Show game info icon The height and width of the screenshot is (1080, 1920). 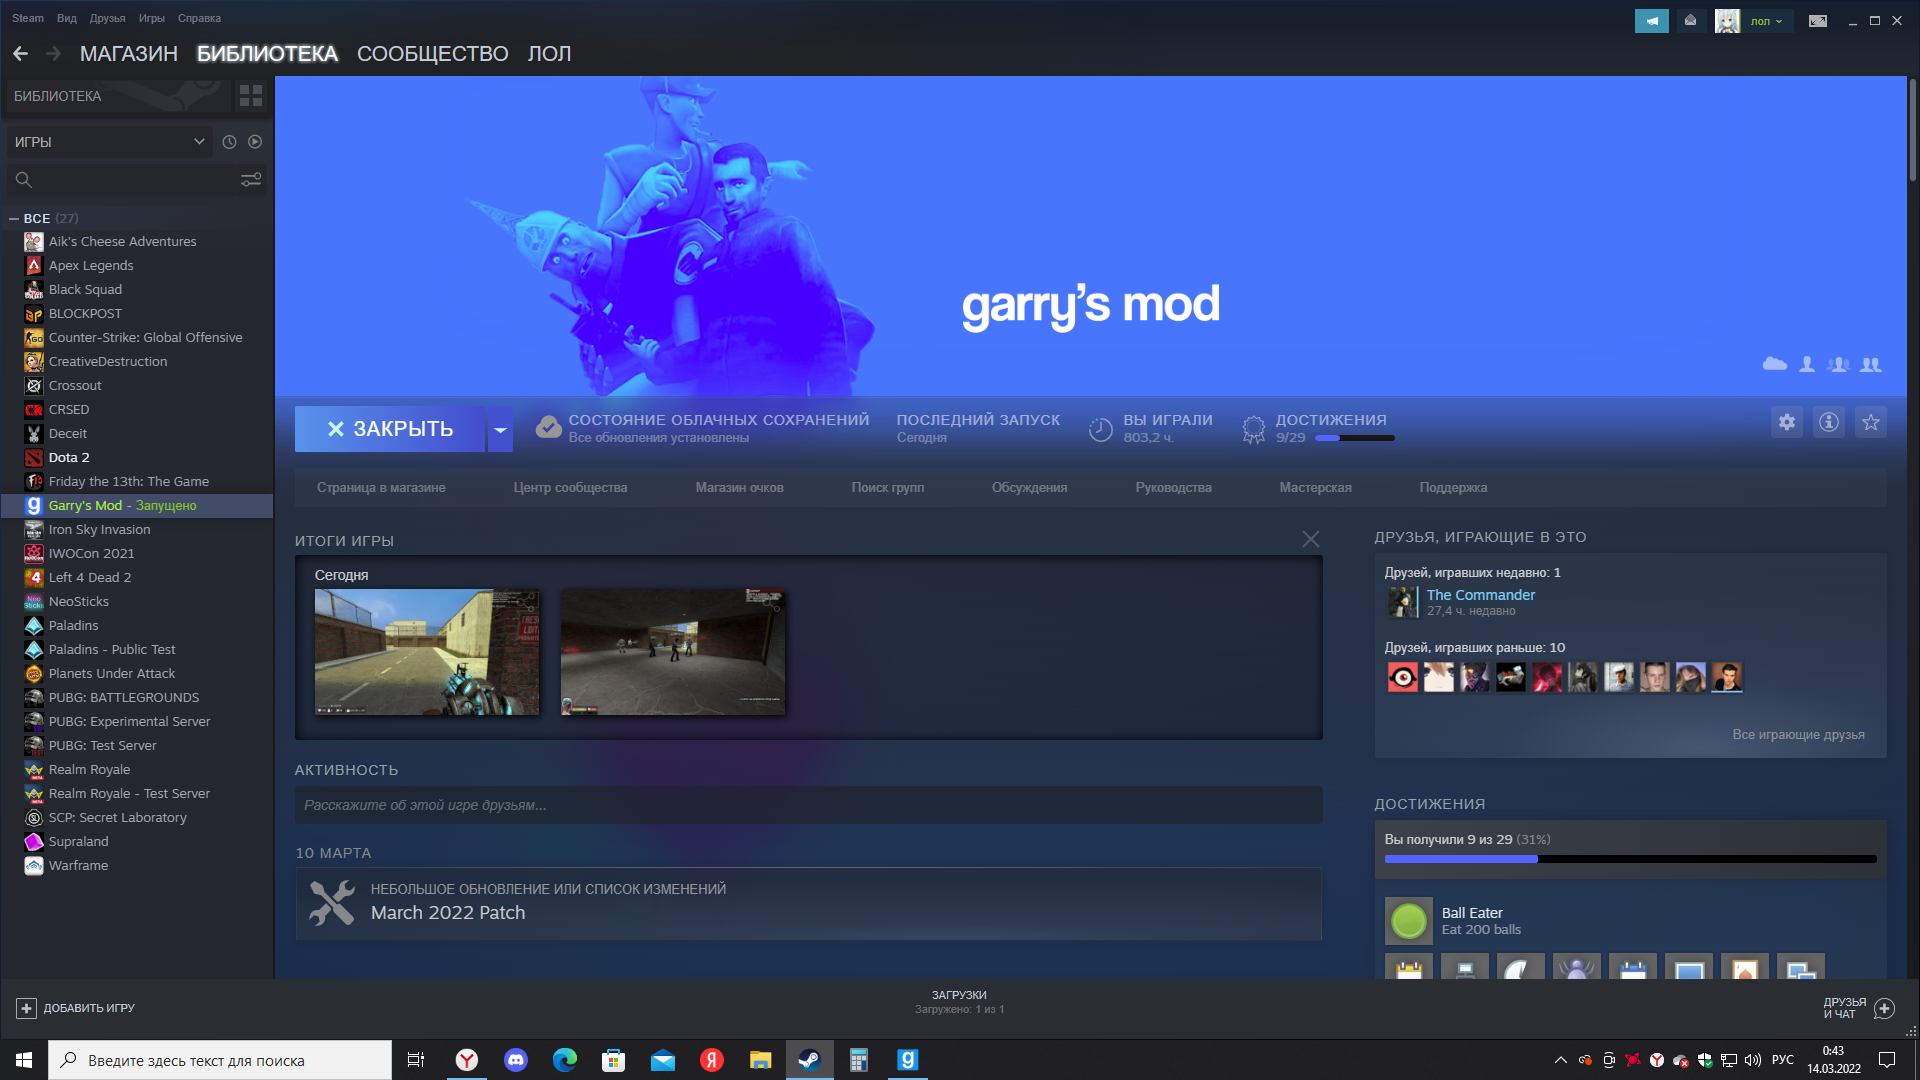point(1829,422)
